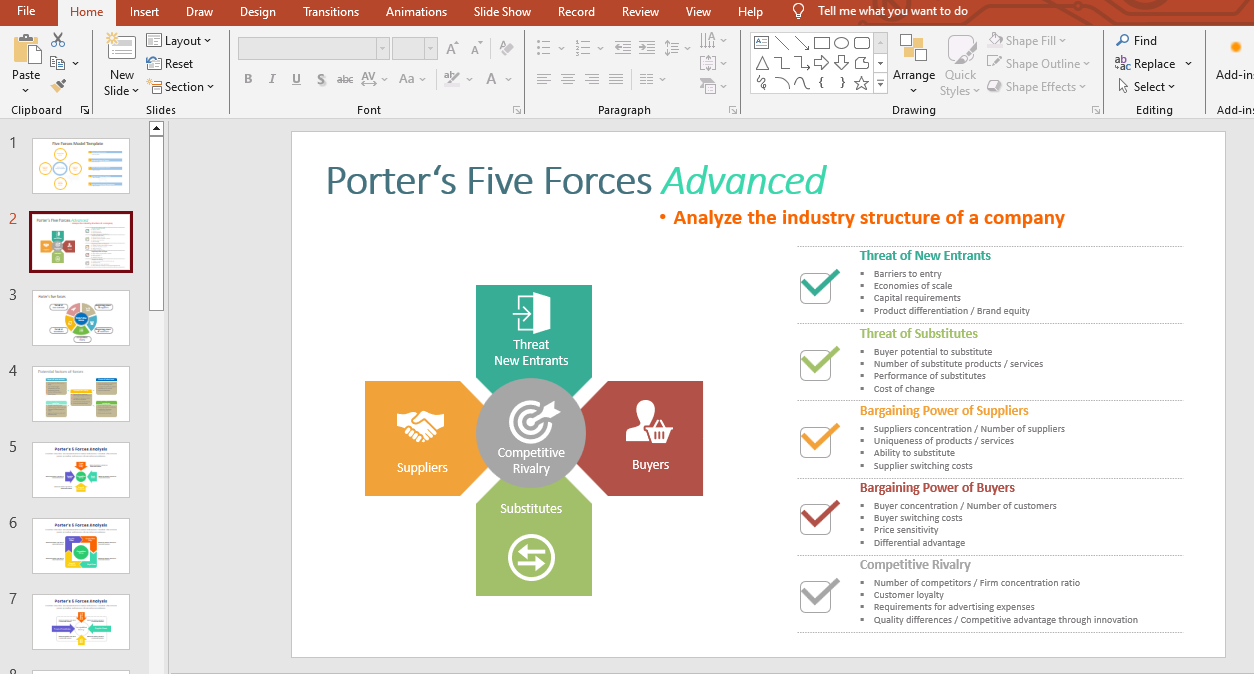Screen dimensions: 1254x674
Task: Click the Text Shadow icon
Action: point(321,79)
